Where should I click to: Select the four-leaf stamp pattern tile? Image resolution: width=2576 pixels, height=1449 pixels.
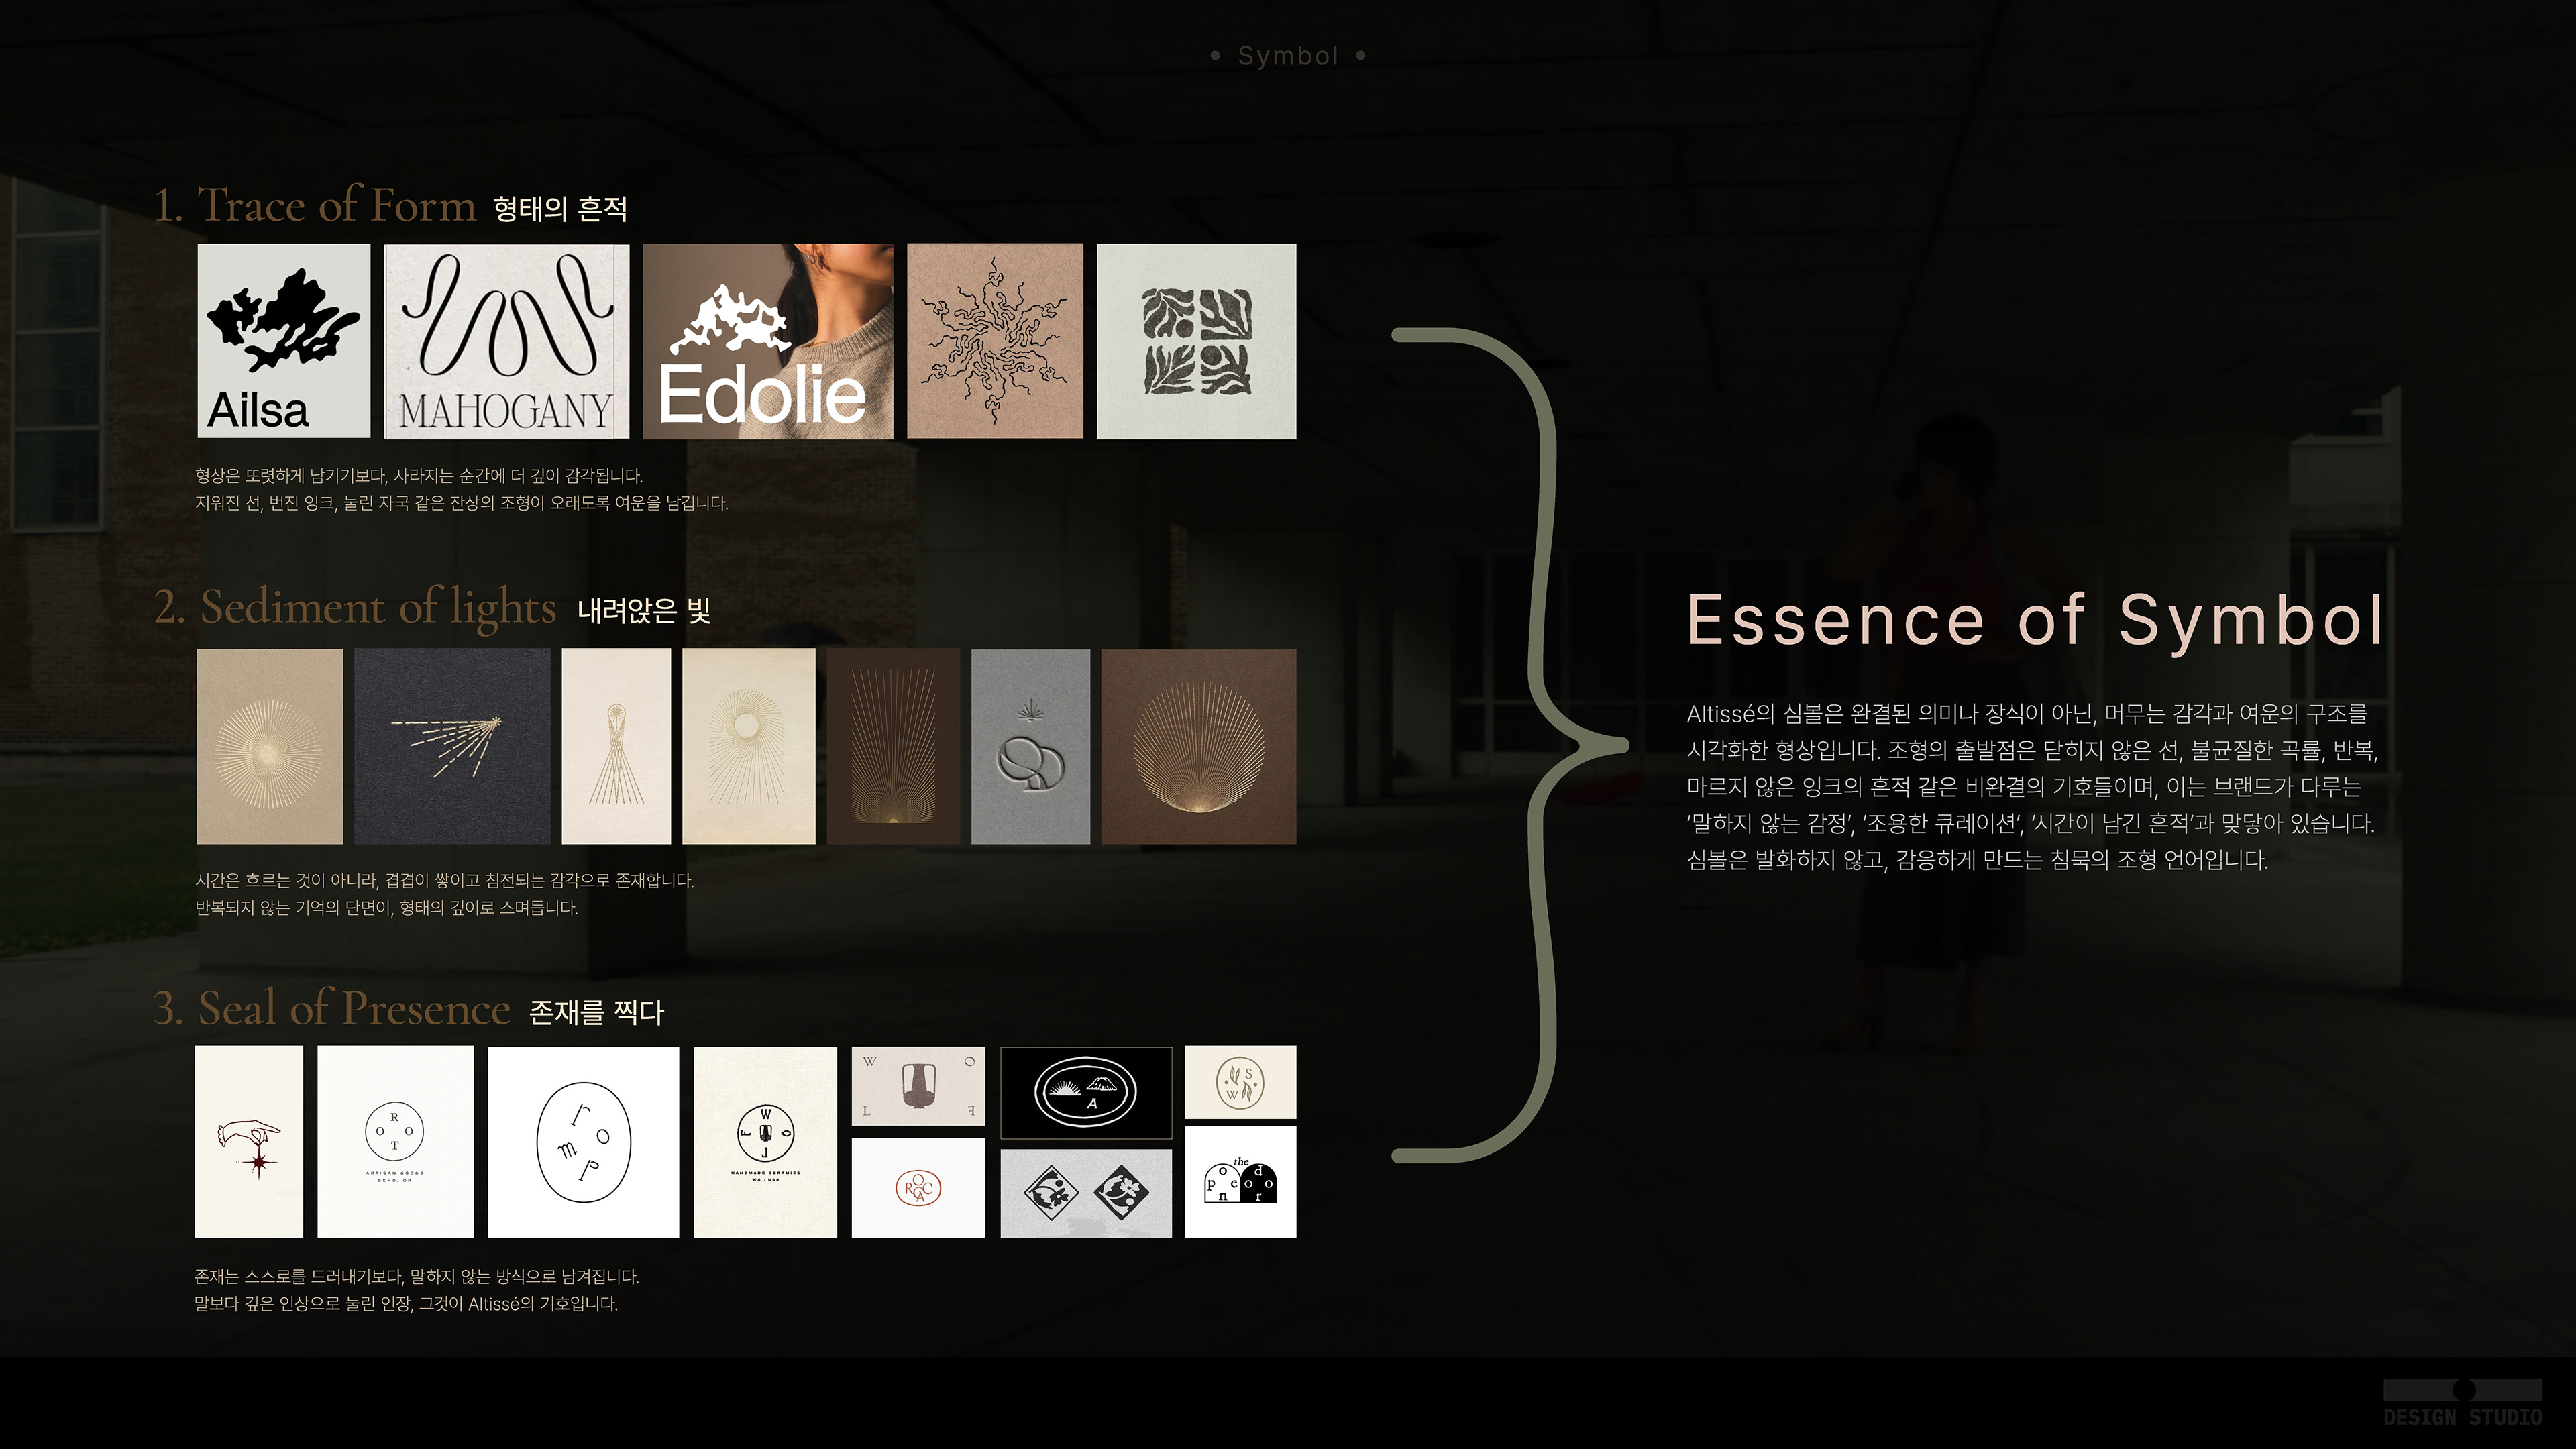pyautogui.click(x=1196, y=340)
